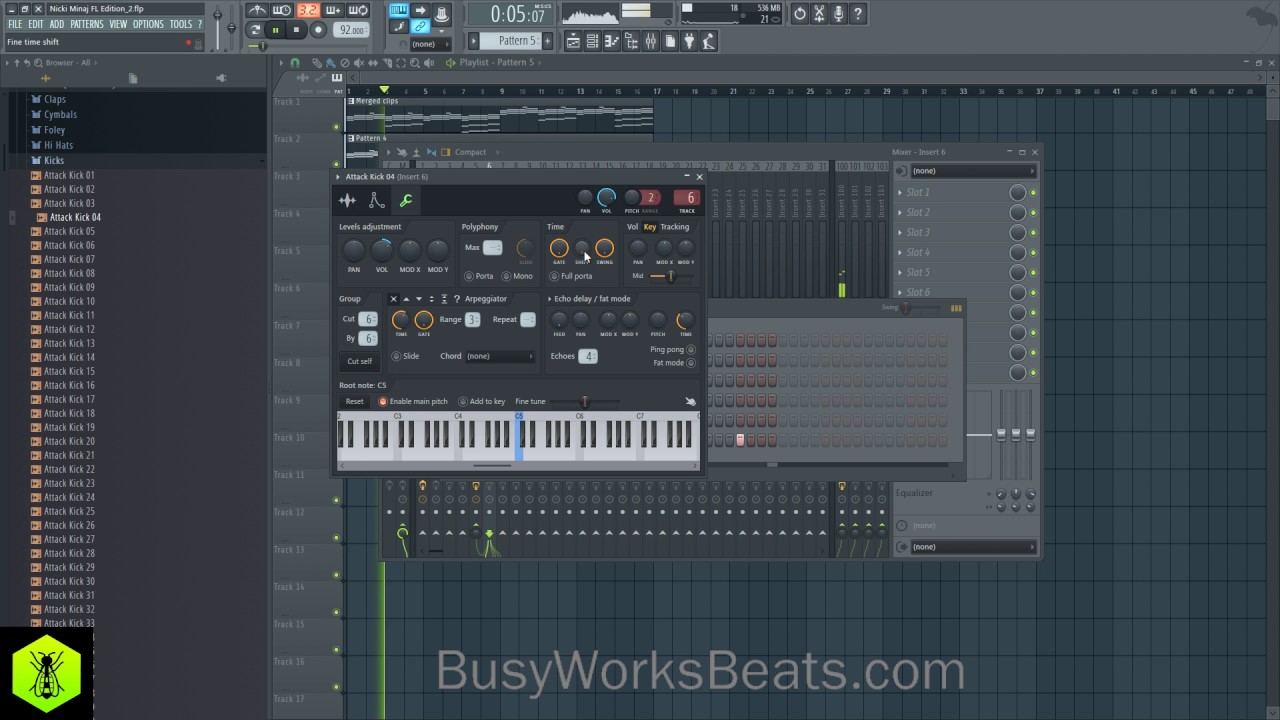Open Attack Kick 04 window menu arrow
Screen dimensions: 1280x720
coord(339,177)
